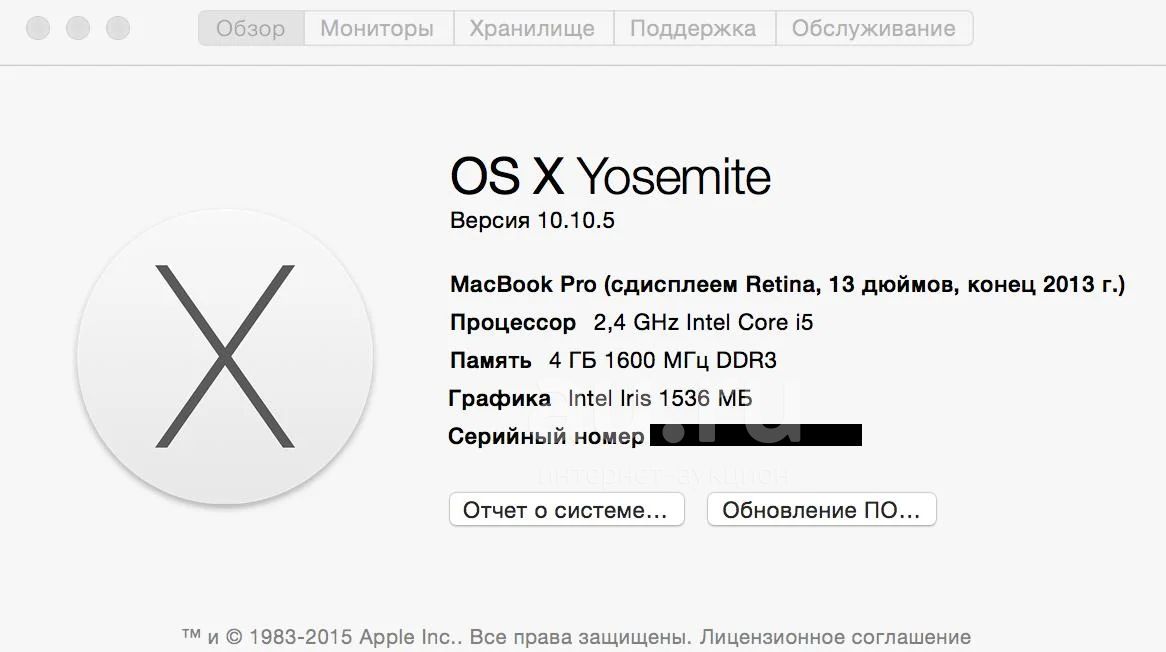1166x652 pixels.
Task: Close the About This Mac window
Action: coord(38,28)
